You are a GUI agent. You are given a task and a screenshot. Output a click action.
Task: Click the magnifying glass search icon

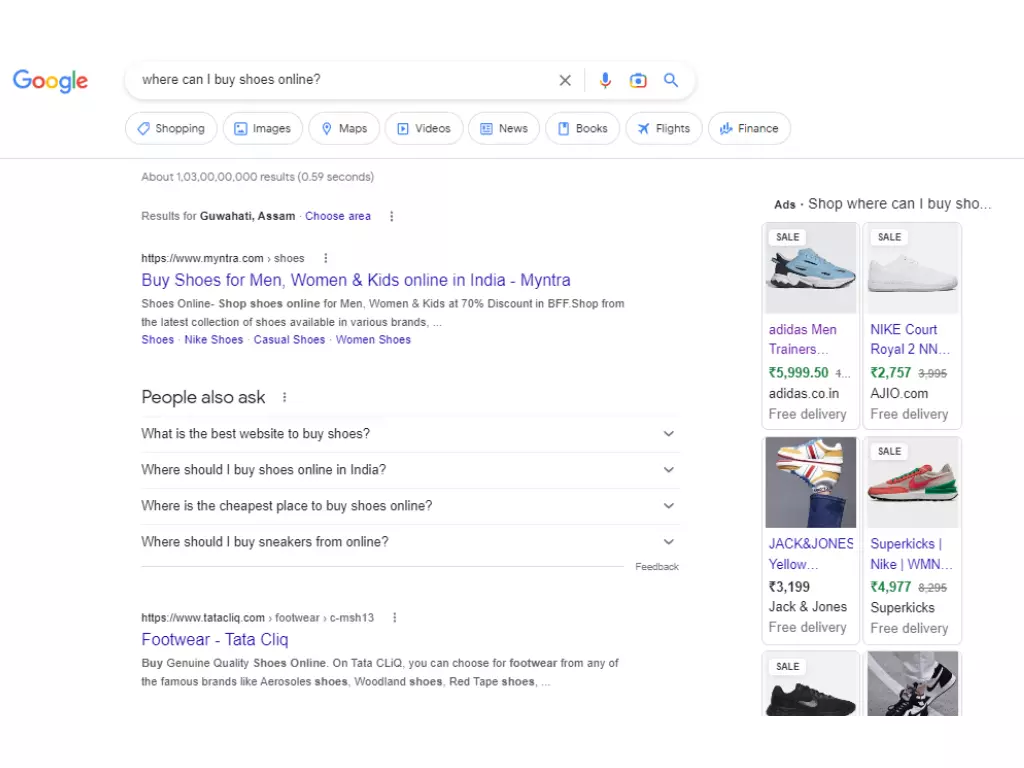(671, 80)
